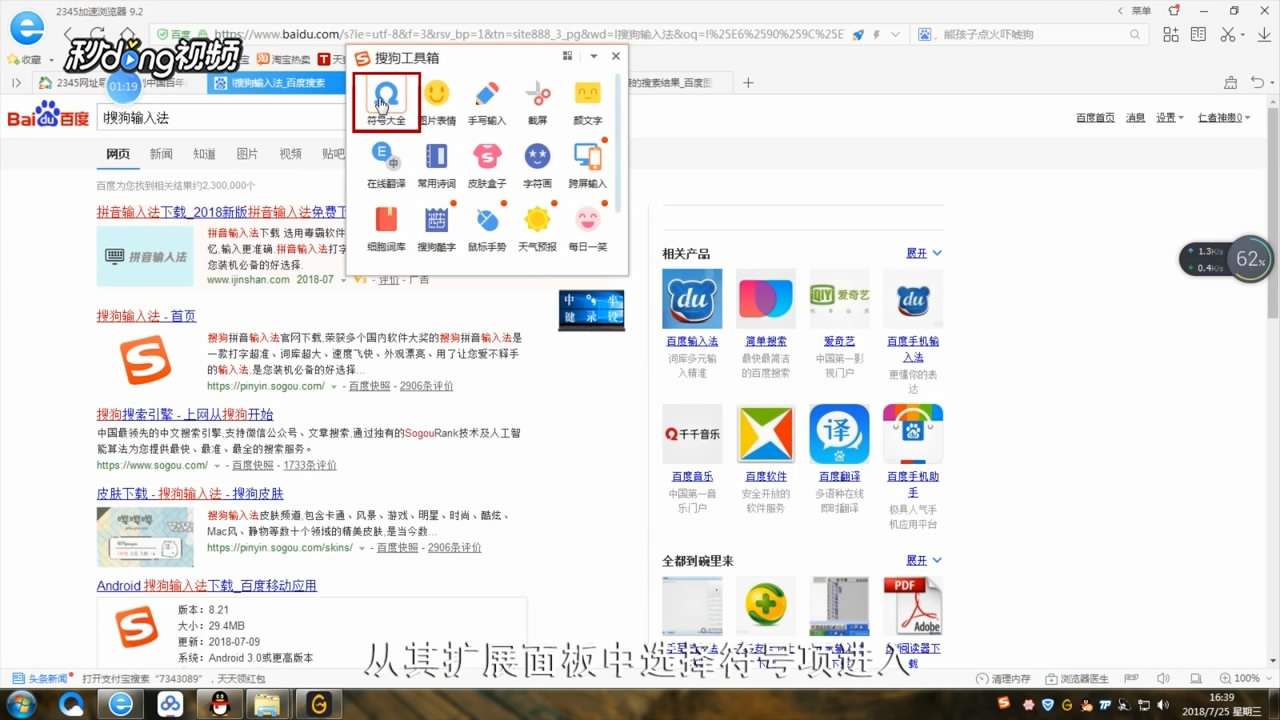This screenshot has width=1280, height=720.
Task: Open 每日一笑 tool
Action: coord(587,229)
